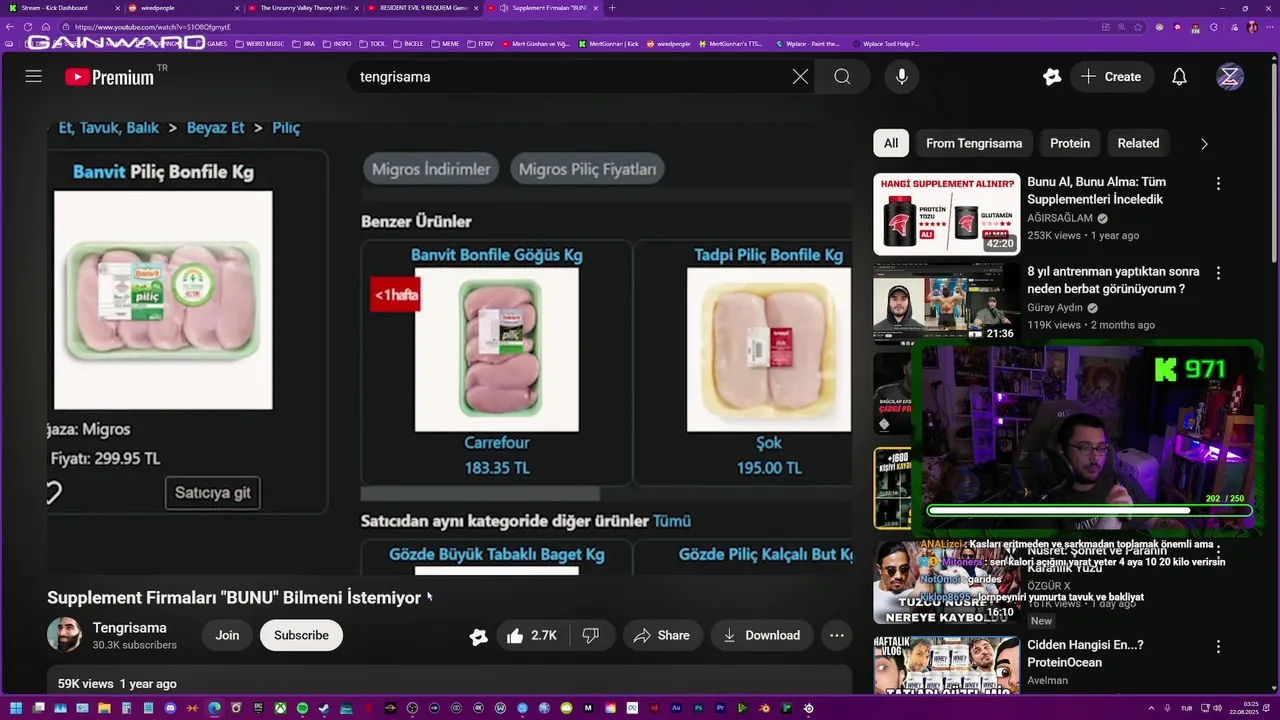Open the Windows Start menu
The height and width of the screenshot is (720, 1280).
(16, 708)
